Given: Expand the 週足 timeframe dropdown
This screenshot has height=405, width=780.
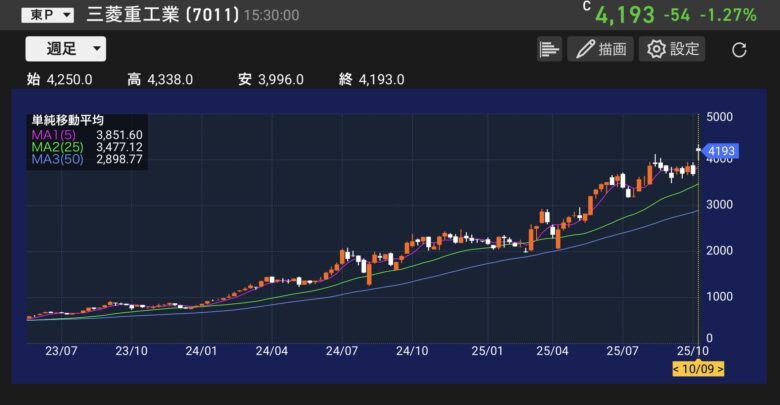Looking at the screenshot, I should pyautogui.click(x=65, y=49).
